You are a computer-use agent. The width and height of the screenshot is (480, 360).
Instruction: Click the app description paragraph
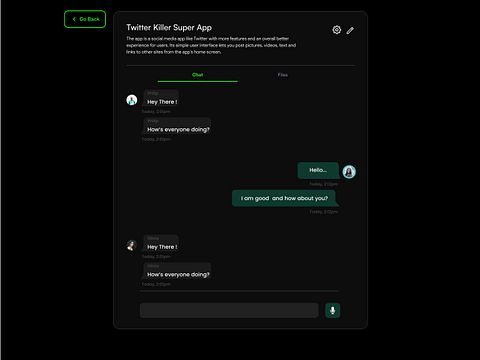pyautogui.click(x=211, y=45)
